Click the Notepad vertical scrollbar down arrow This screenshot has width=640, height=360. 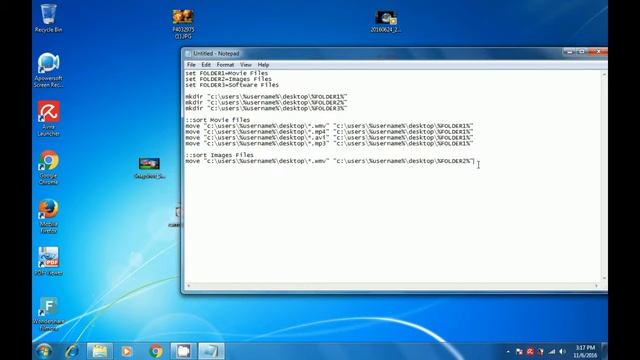coord(604,278)
